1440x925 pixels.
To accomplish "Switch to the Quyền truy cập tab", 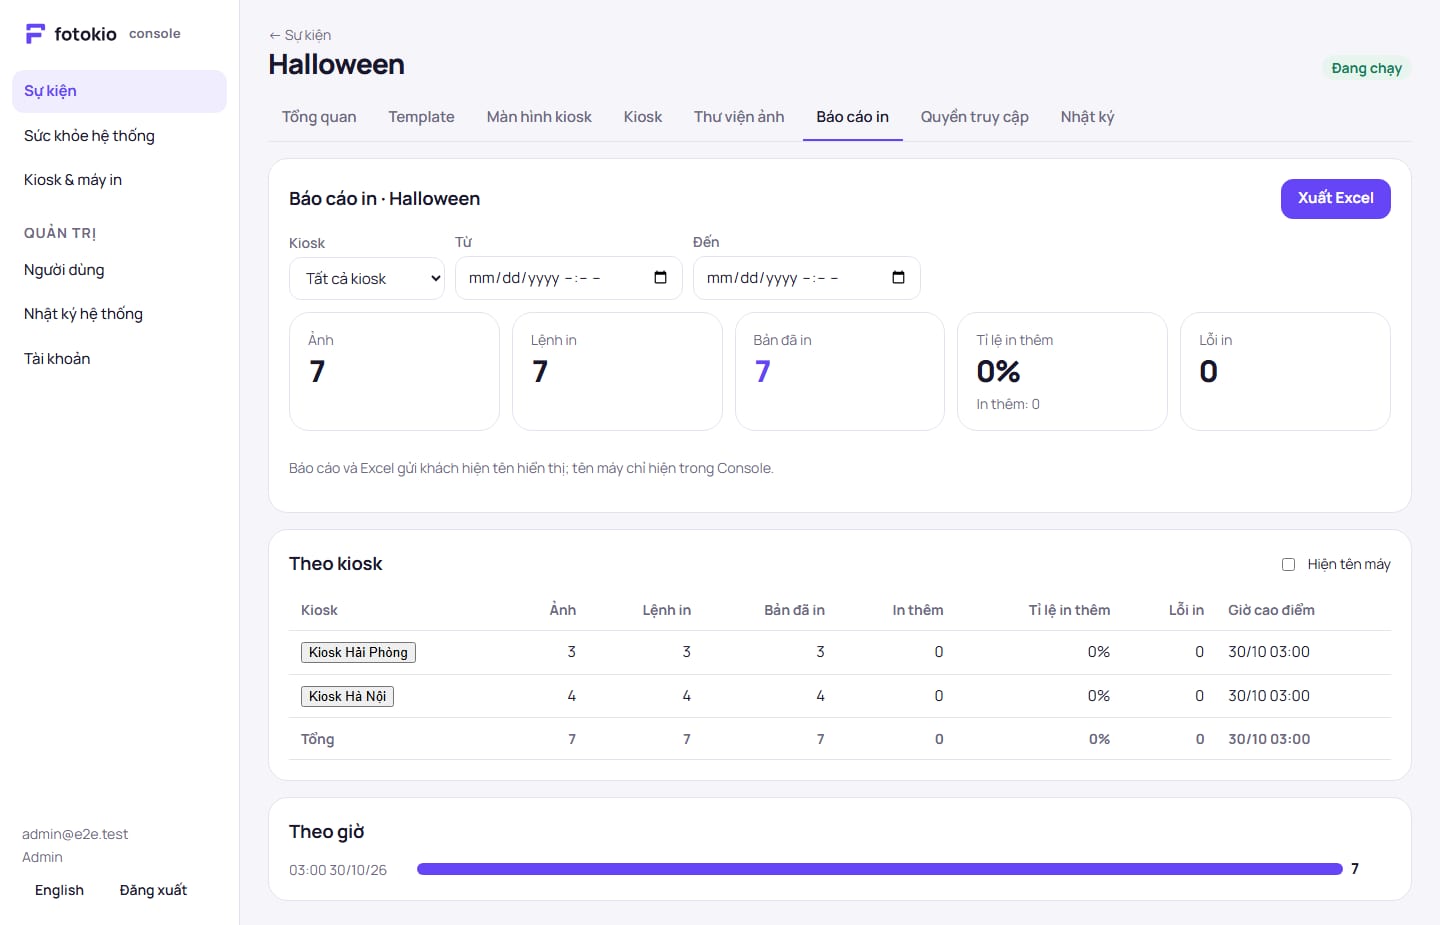I will 975,117.
